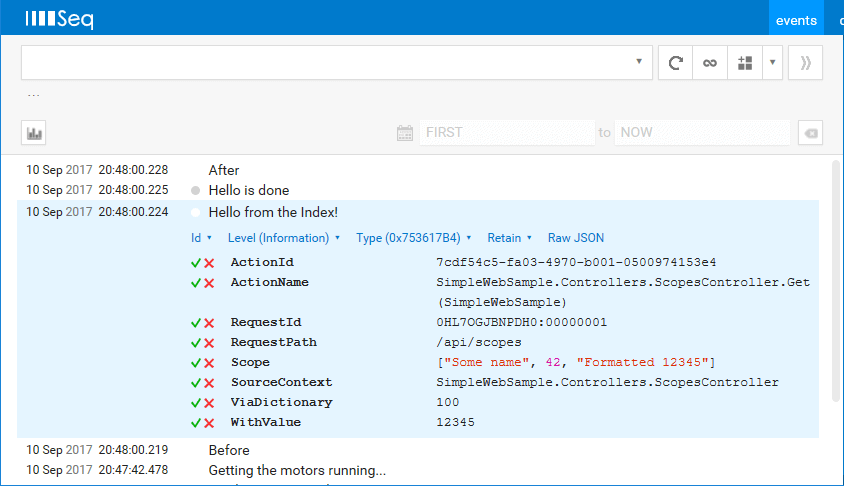844x486 pixels.
Task: Open the Level (Information) dropdown
Action: tap(284, 238)
